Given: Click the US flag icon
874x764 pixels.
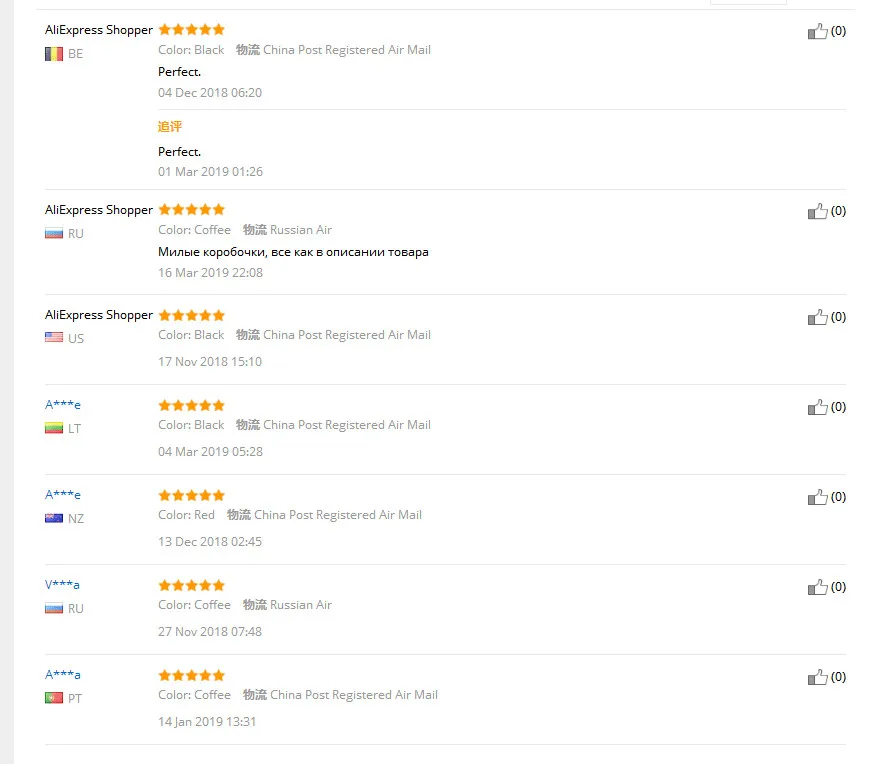Looking at the screenshot, I should (54, 338).
